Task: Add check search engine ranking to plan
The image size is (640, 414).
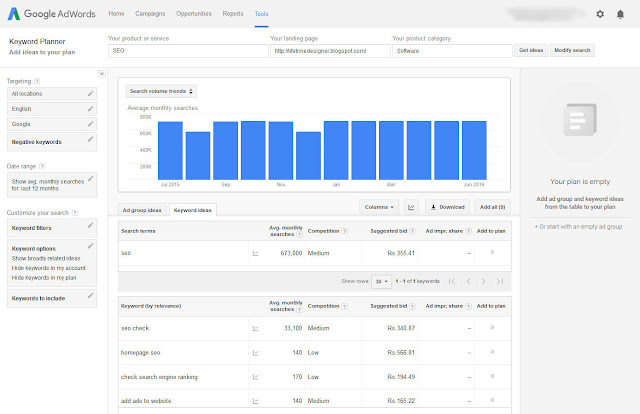Action: (x=492, y=376)
